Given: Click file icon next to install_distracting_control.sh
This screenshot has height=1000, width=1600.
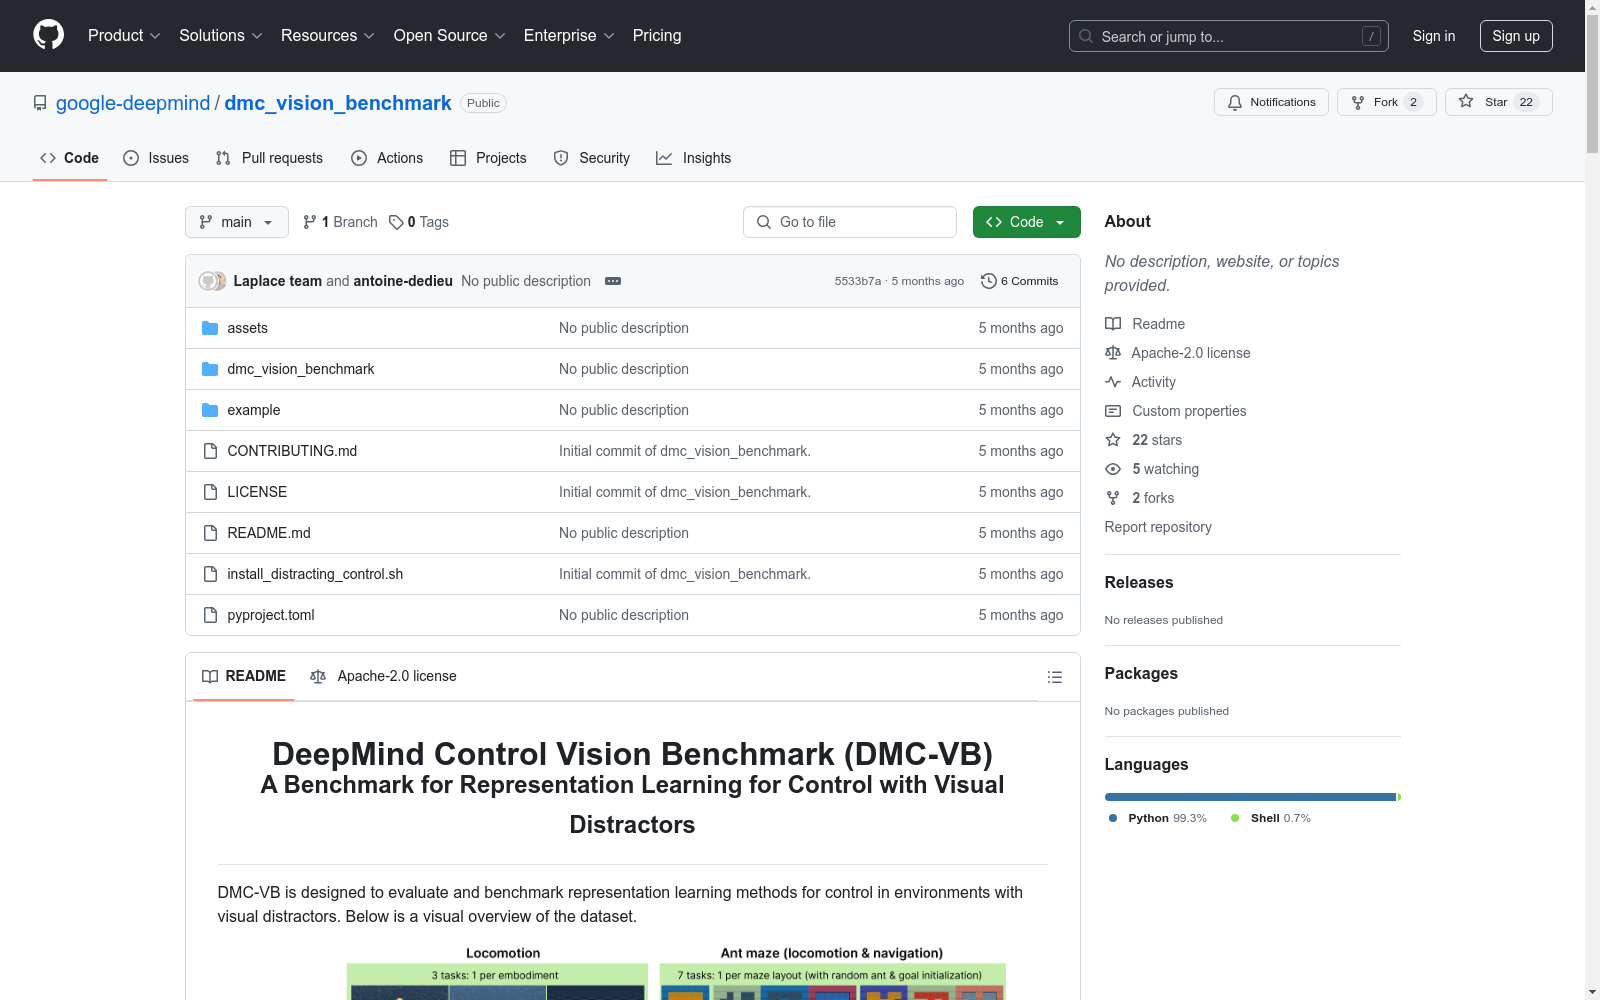Looking at the screenshot, I should pos(210,574).
